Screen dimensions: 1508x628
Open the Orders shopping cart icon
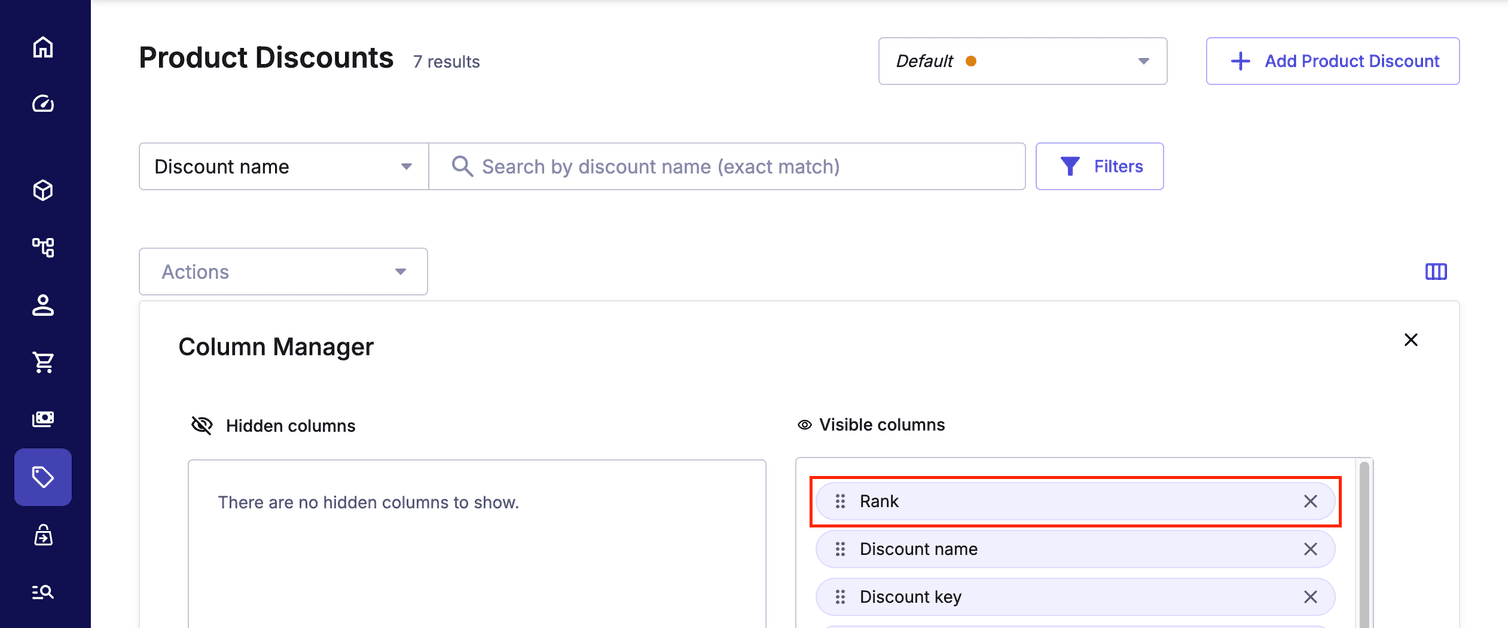point(43,362)
